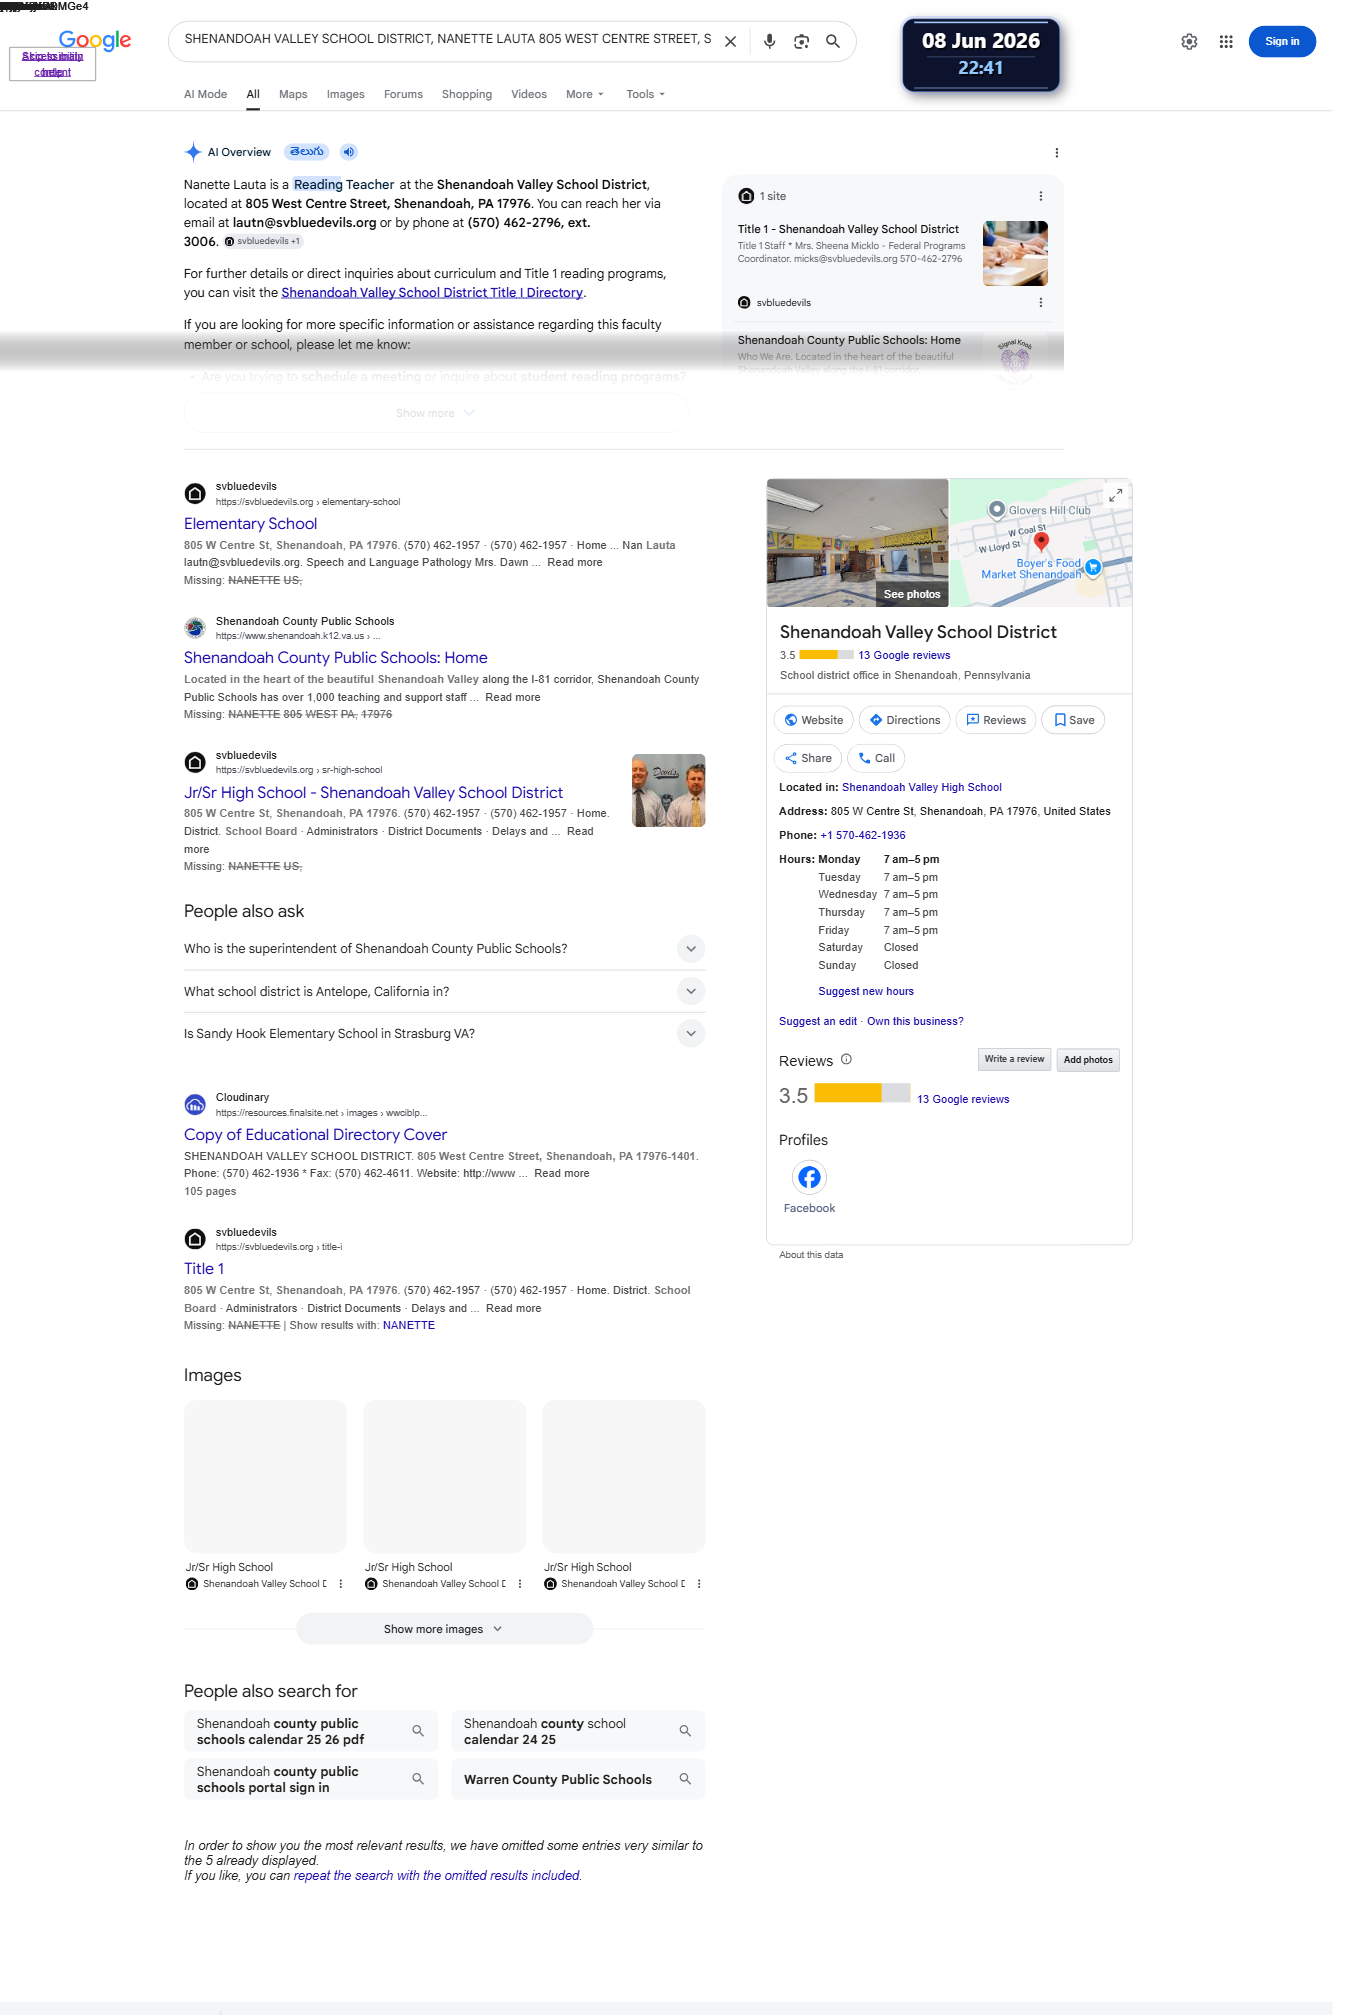Open the Reviews button in knowledge panel

click(x=996, y=720)
